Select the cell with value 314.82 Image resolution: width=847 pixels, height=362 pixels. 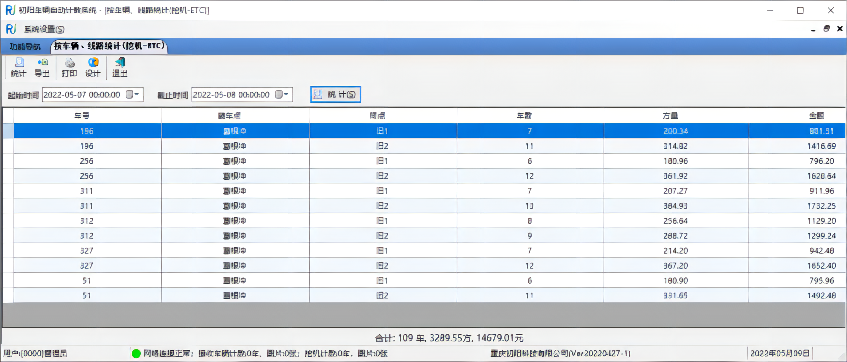(x=676, y=146)
